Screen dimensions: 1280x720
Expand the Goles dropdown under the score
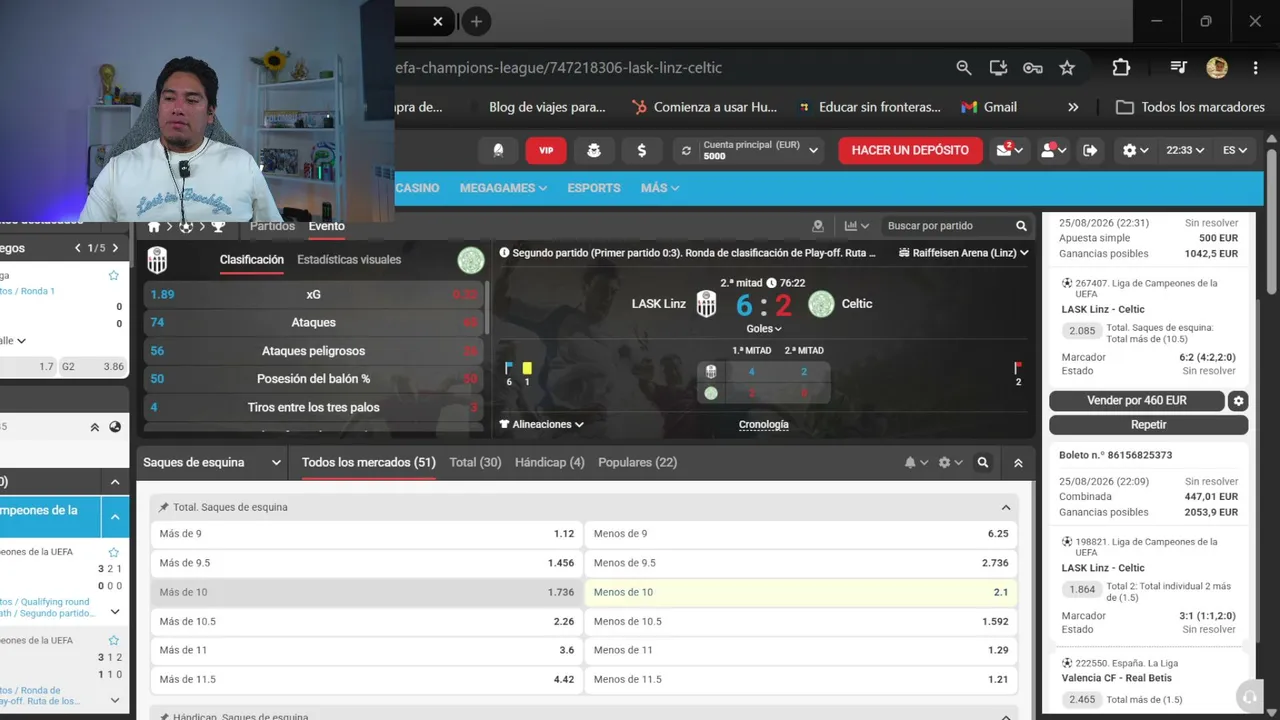pos(764,328)
